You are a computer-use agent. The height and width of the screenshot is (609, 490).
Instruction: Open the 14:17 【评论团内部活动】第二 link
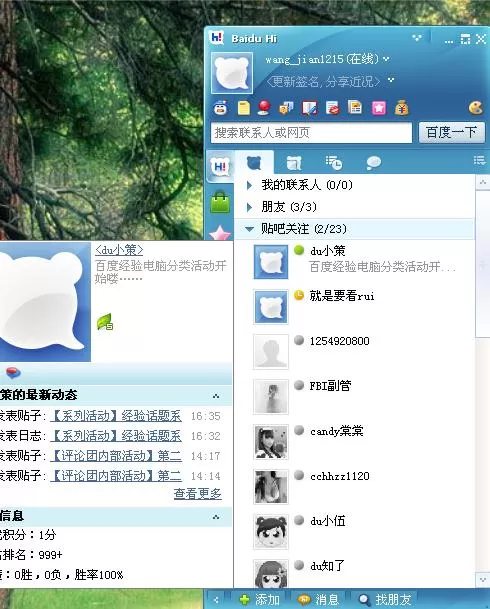(x=116, y=456)
